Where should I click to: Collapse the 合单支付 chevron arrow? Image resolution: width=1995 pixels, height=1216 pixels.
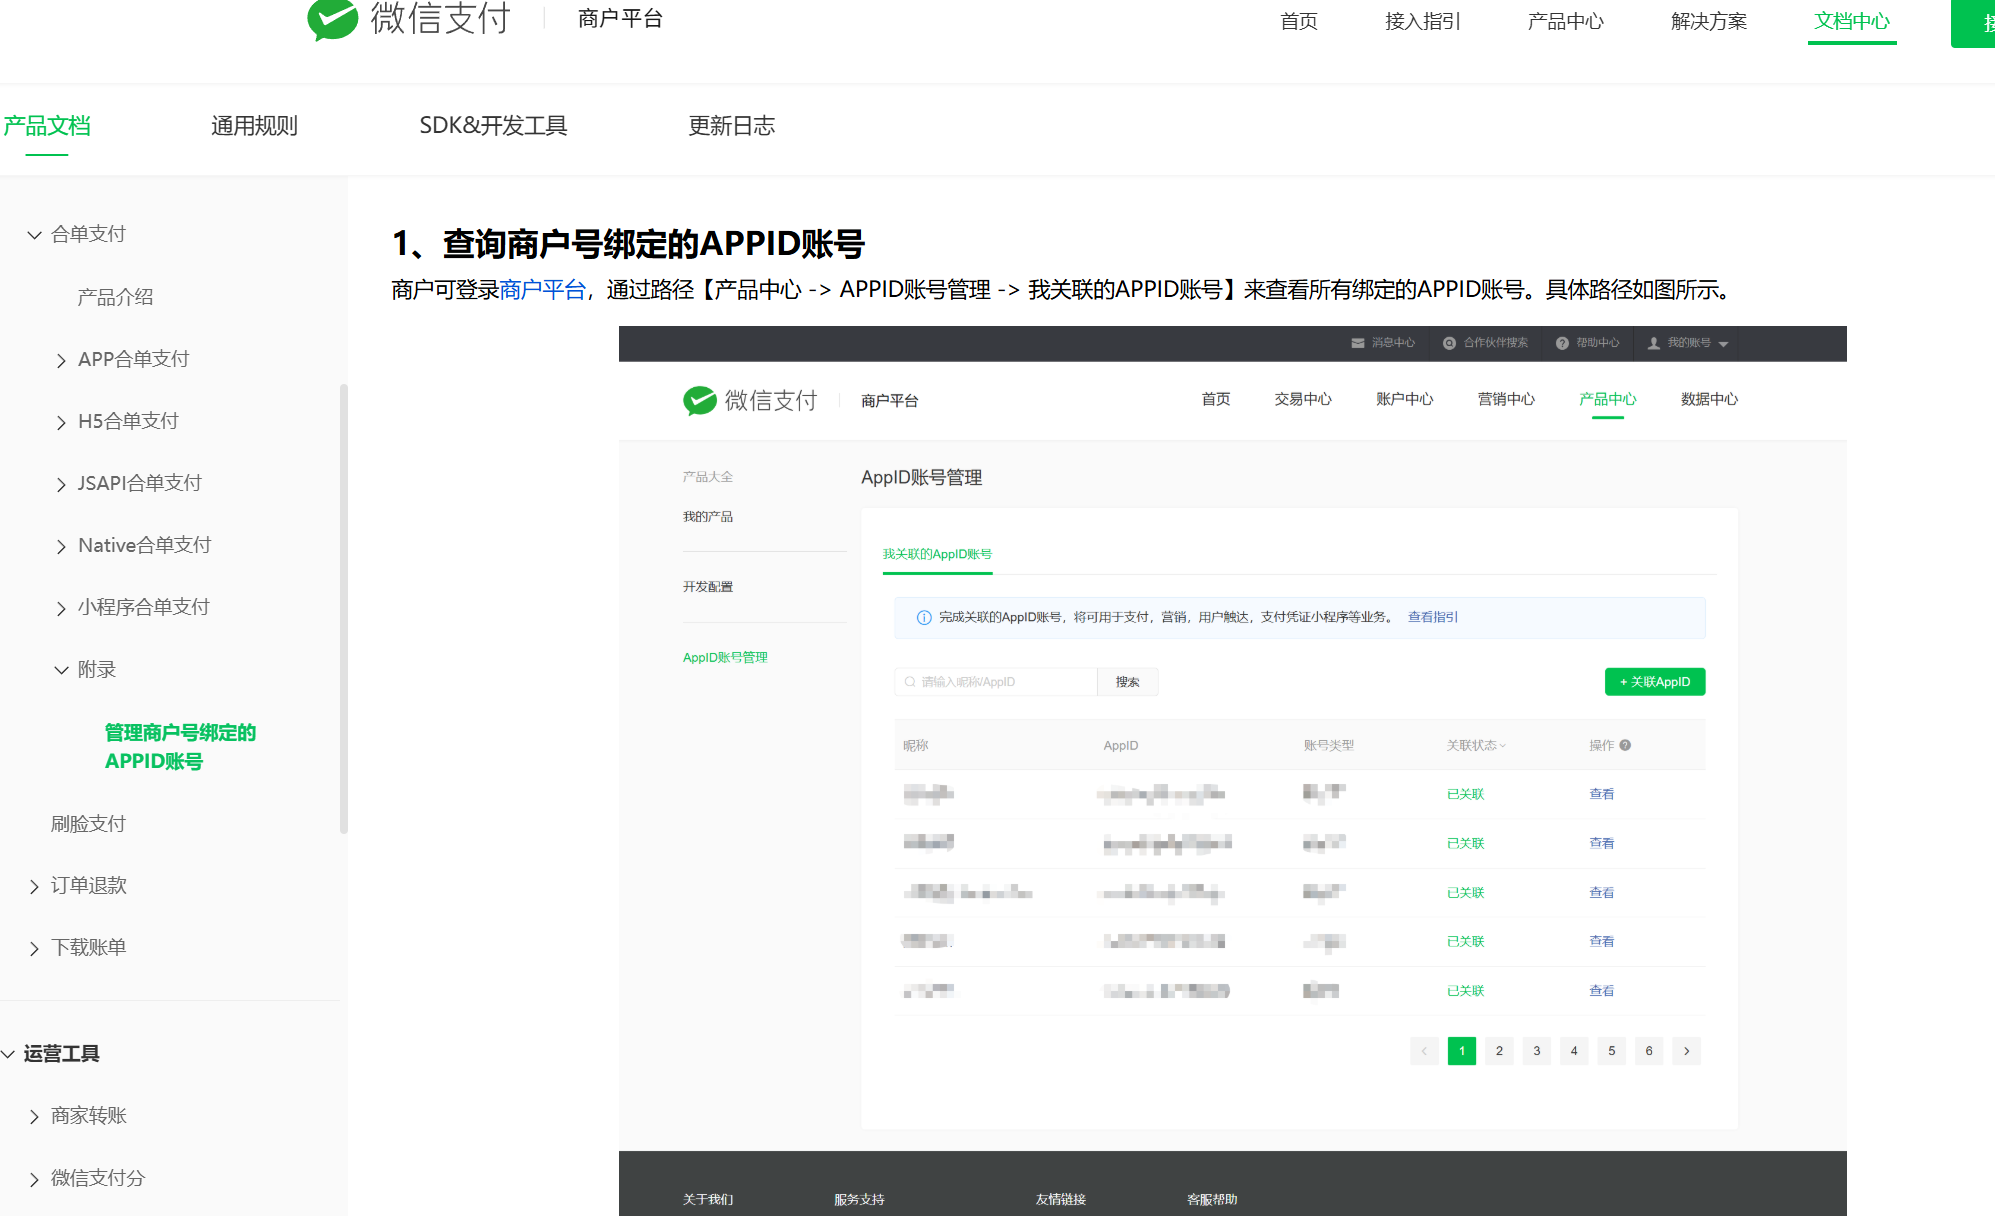point(34,235)
